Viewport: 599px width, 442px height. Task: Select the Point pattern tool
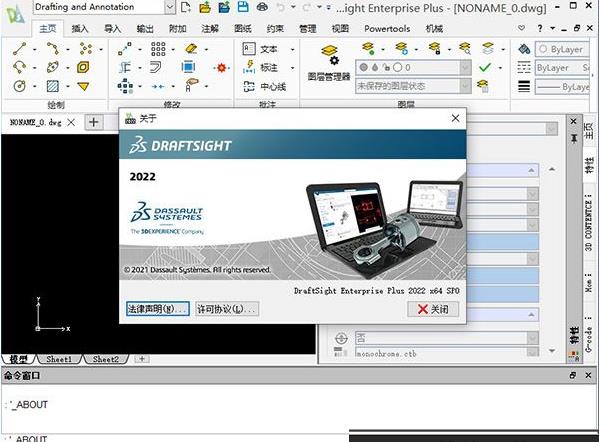tap(86, 49)
